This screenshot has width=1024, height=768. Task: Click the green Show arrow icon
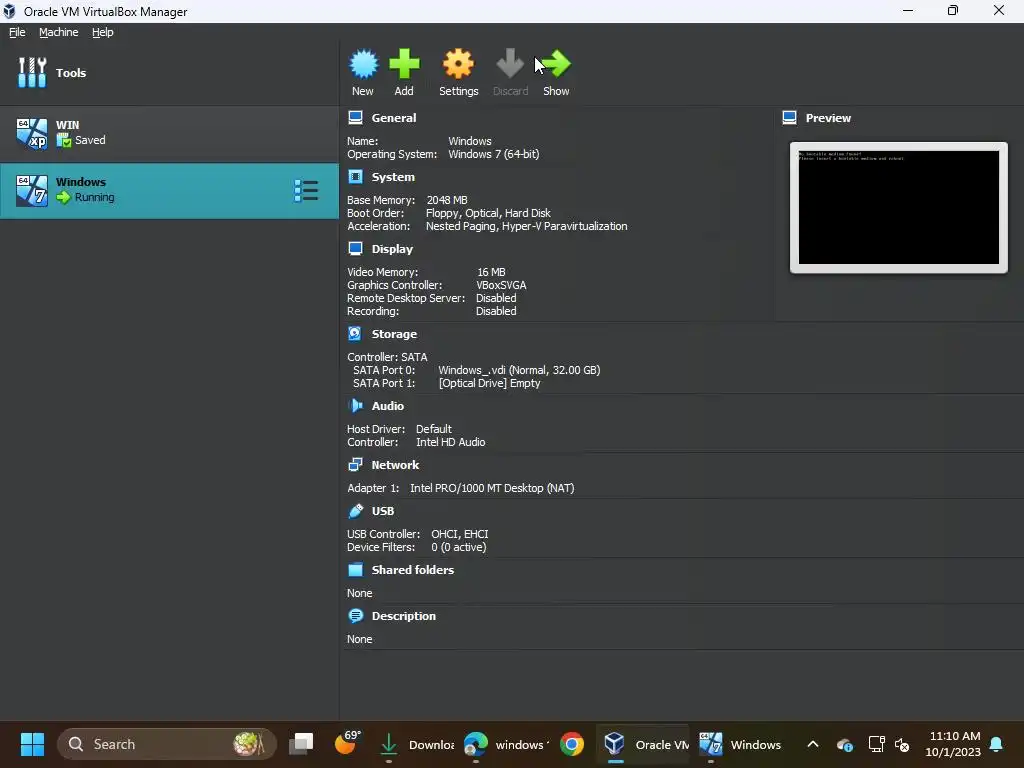tap(556, 64)
